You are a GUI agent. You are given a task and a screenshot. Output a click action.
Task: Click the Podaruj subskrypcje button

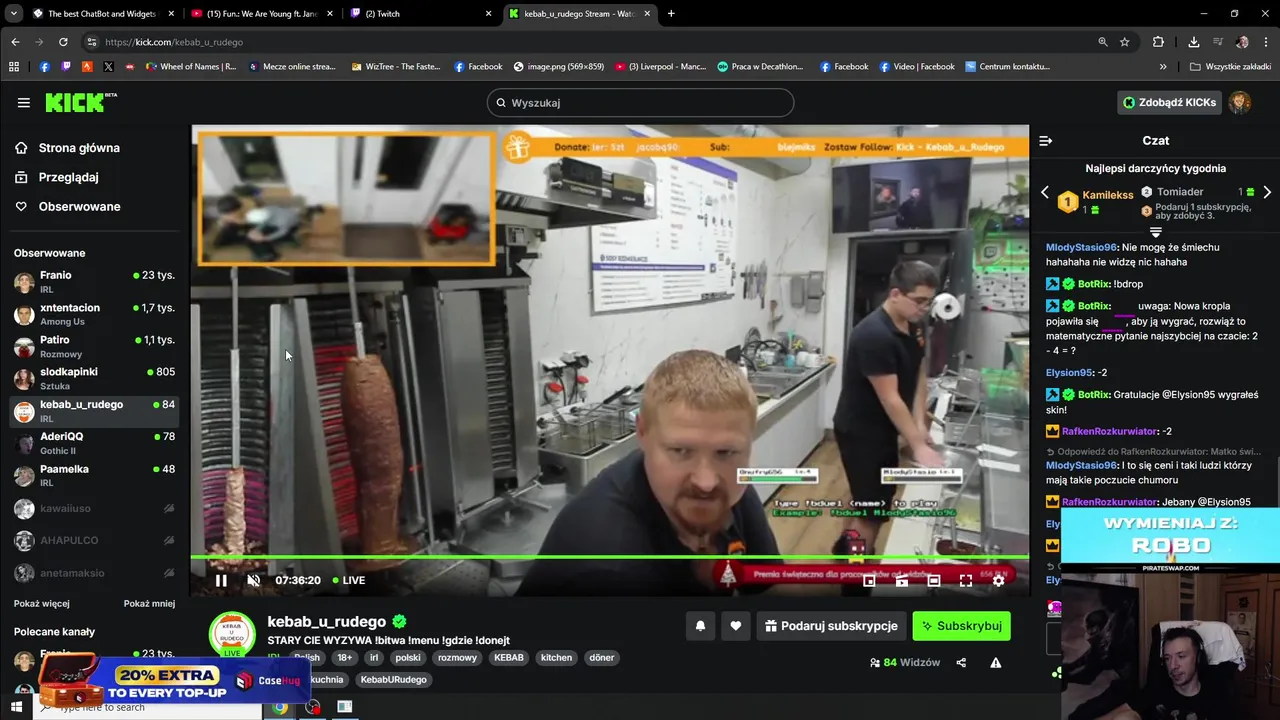point(831,626)
